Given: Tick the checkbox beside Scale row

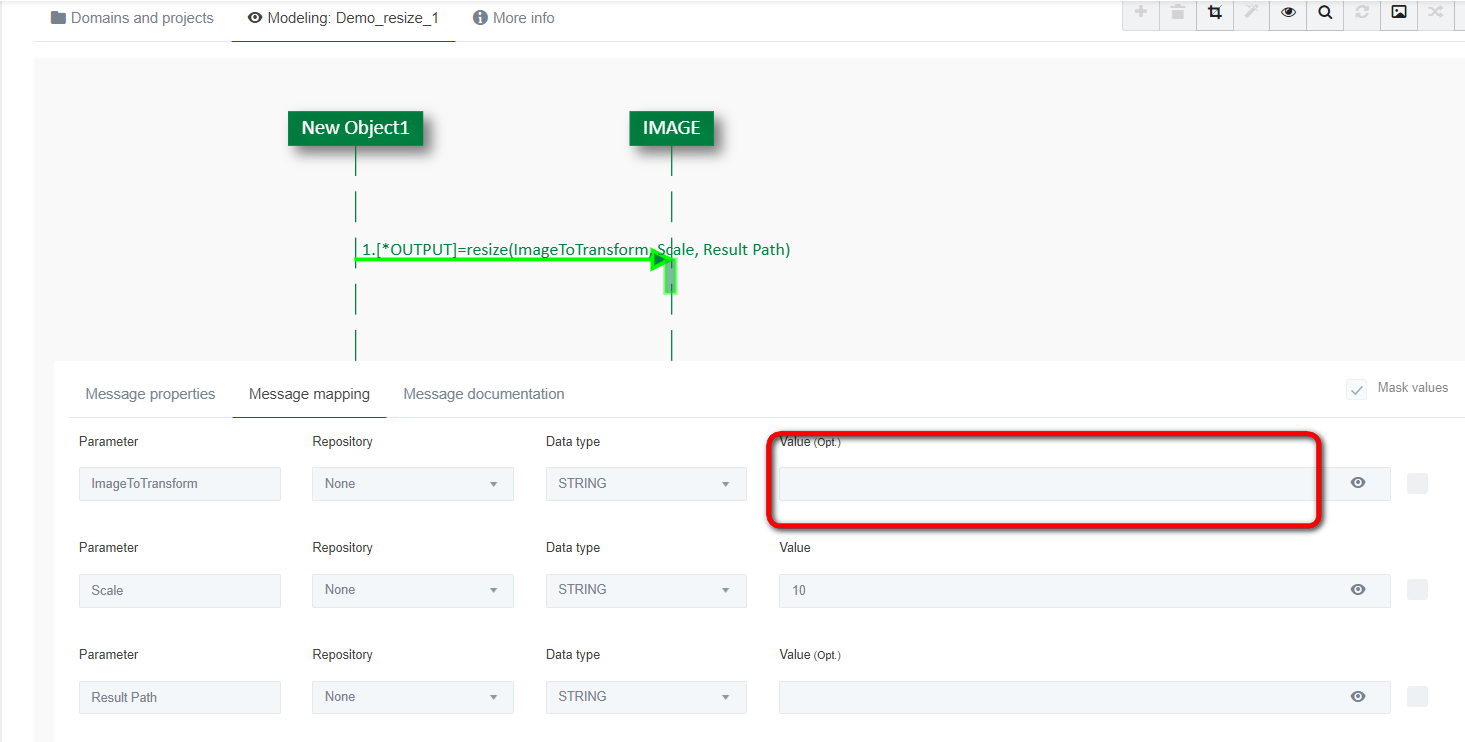Looking at the screenshot, I should [1417, 590].
